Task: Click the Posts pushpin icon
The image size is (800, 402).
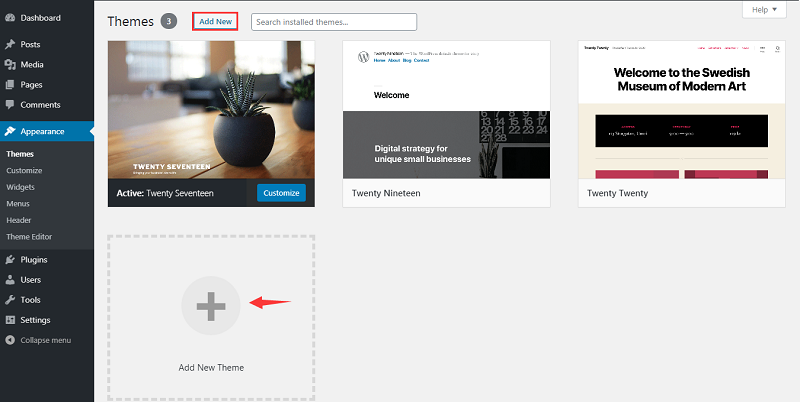Action: click(10, 44)
